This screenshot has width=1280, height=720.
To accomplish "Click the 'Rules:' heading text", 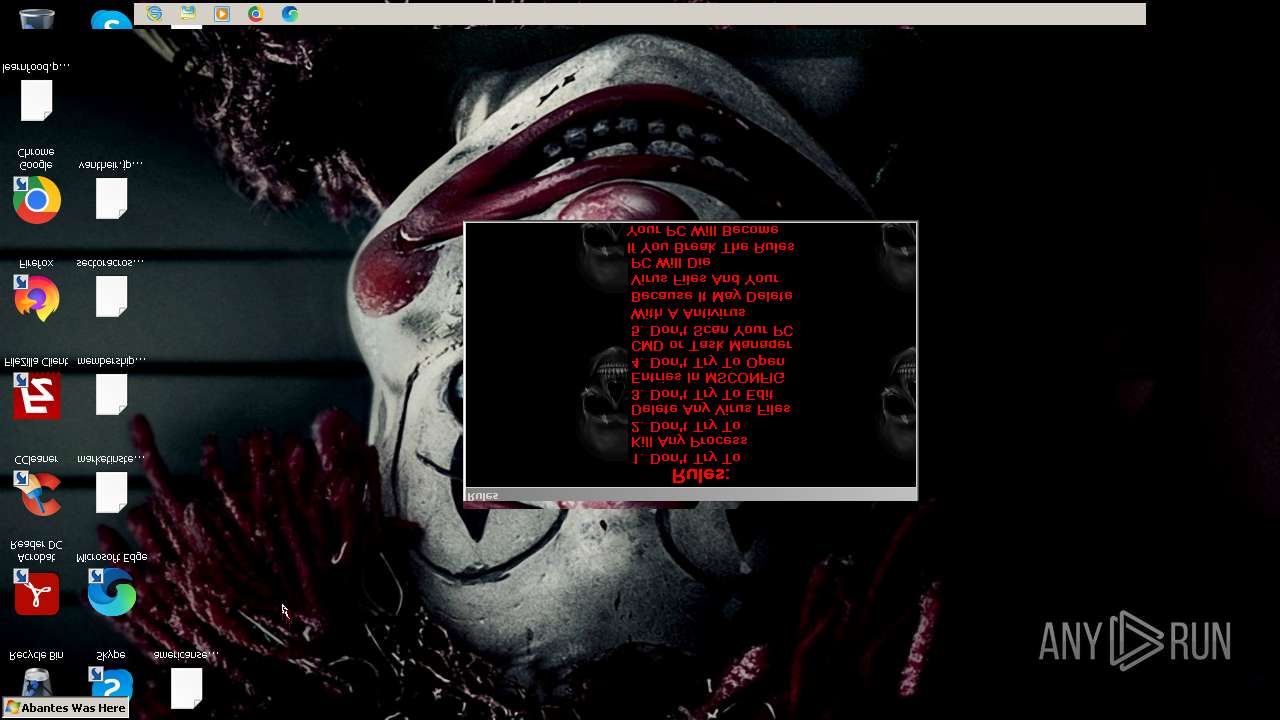I will (x=700, y=475).
